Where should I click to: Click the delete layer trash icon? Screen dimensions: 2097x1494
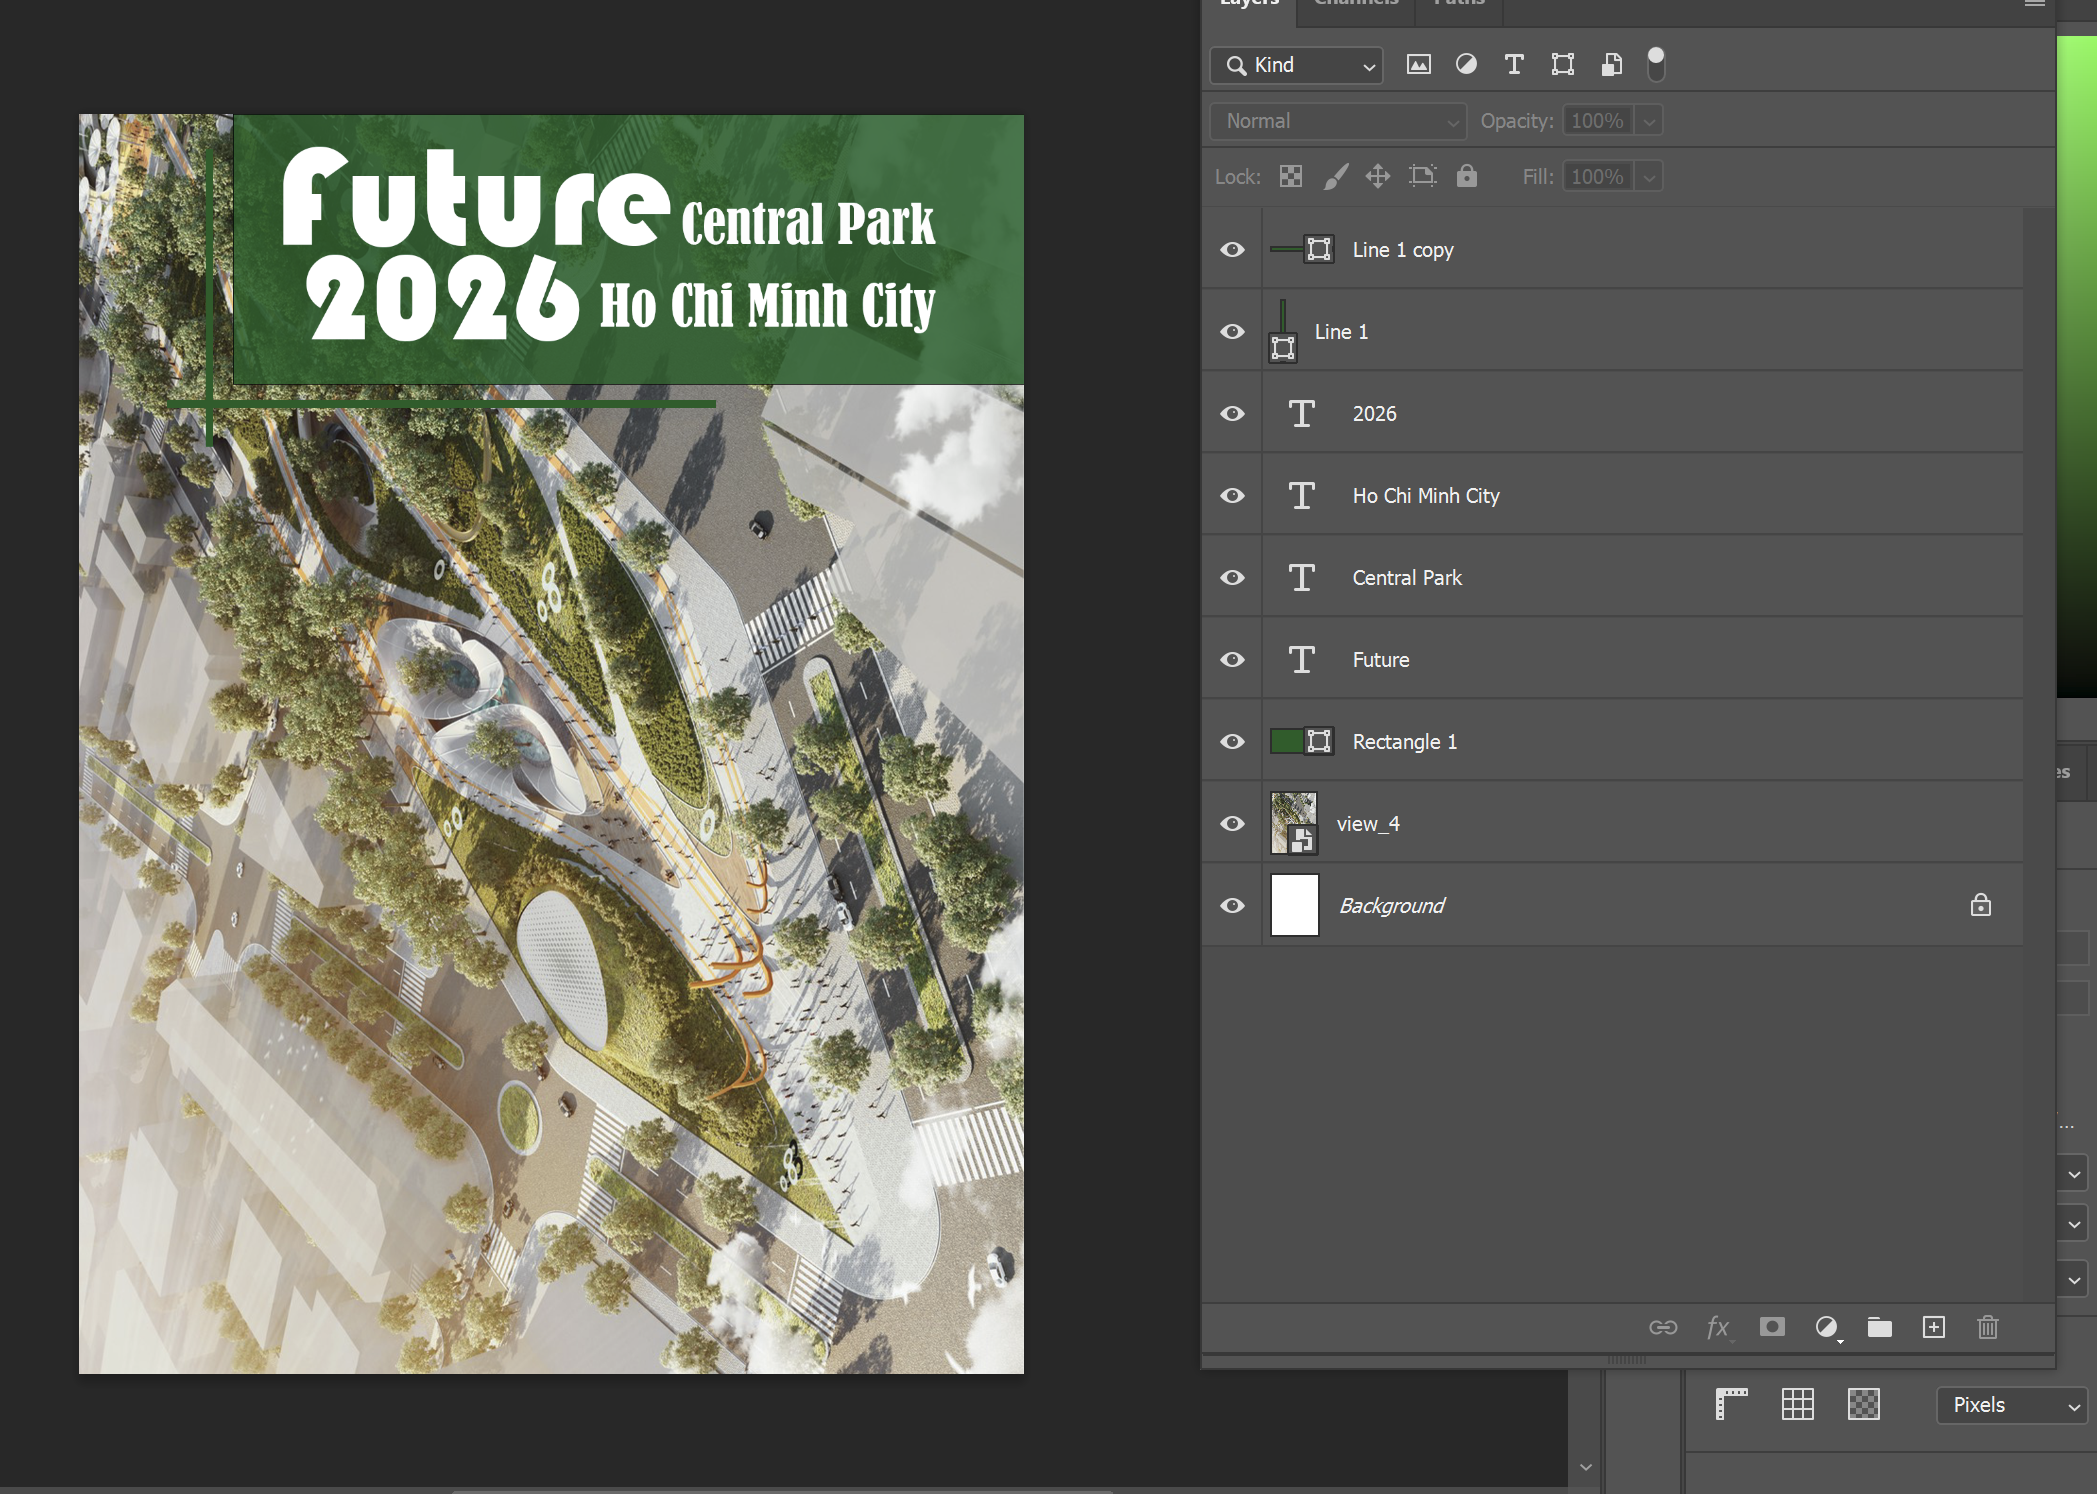click(1987, 1327)
